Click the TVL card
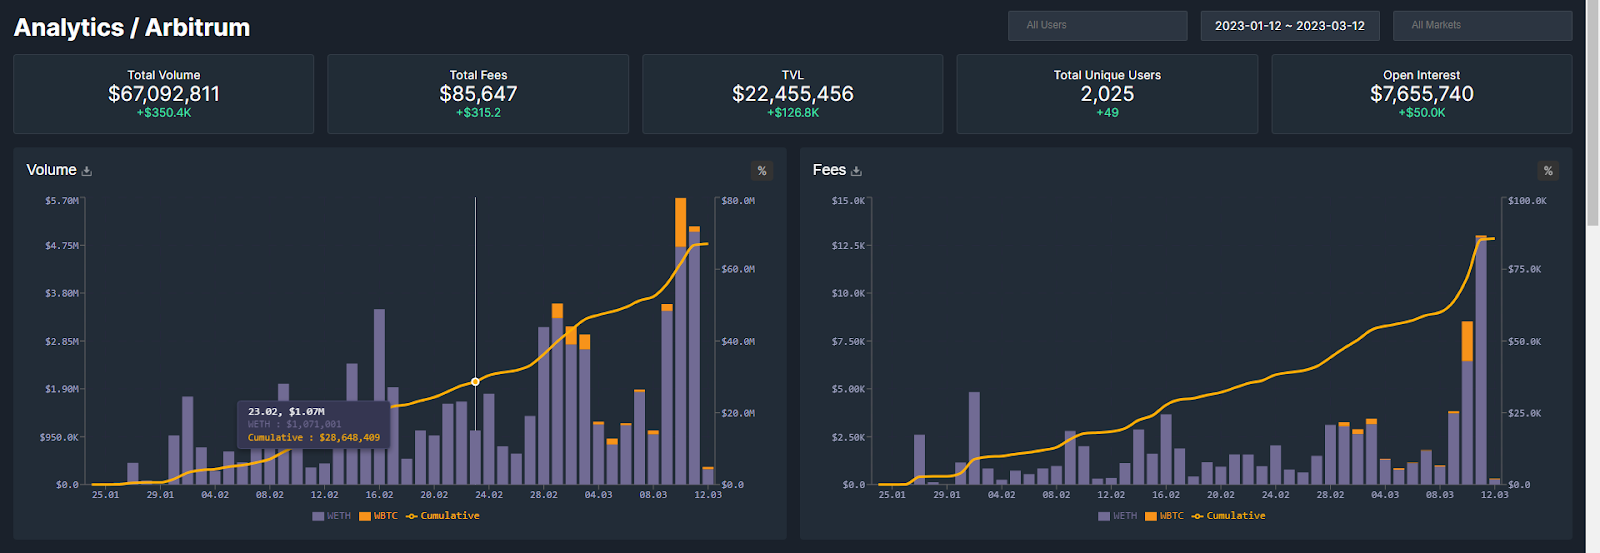The width and height of the screenshot is (1600, 553). pyautogui.click(x=792, y=94)
